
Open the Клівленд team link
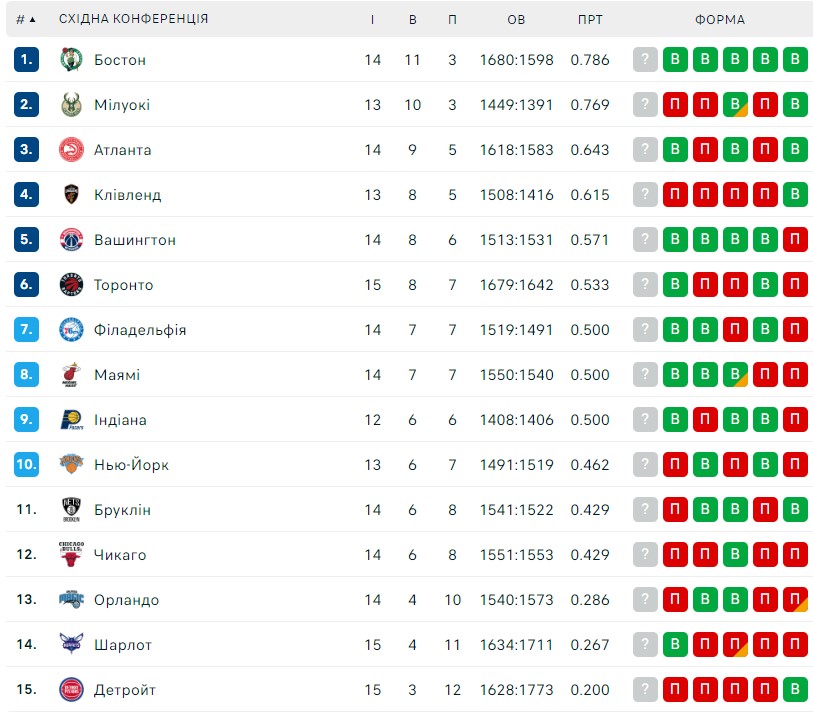click(x=128, y=195)
